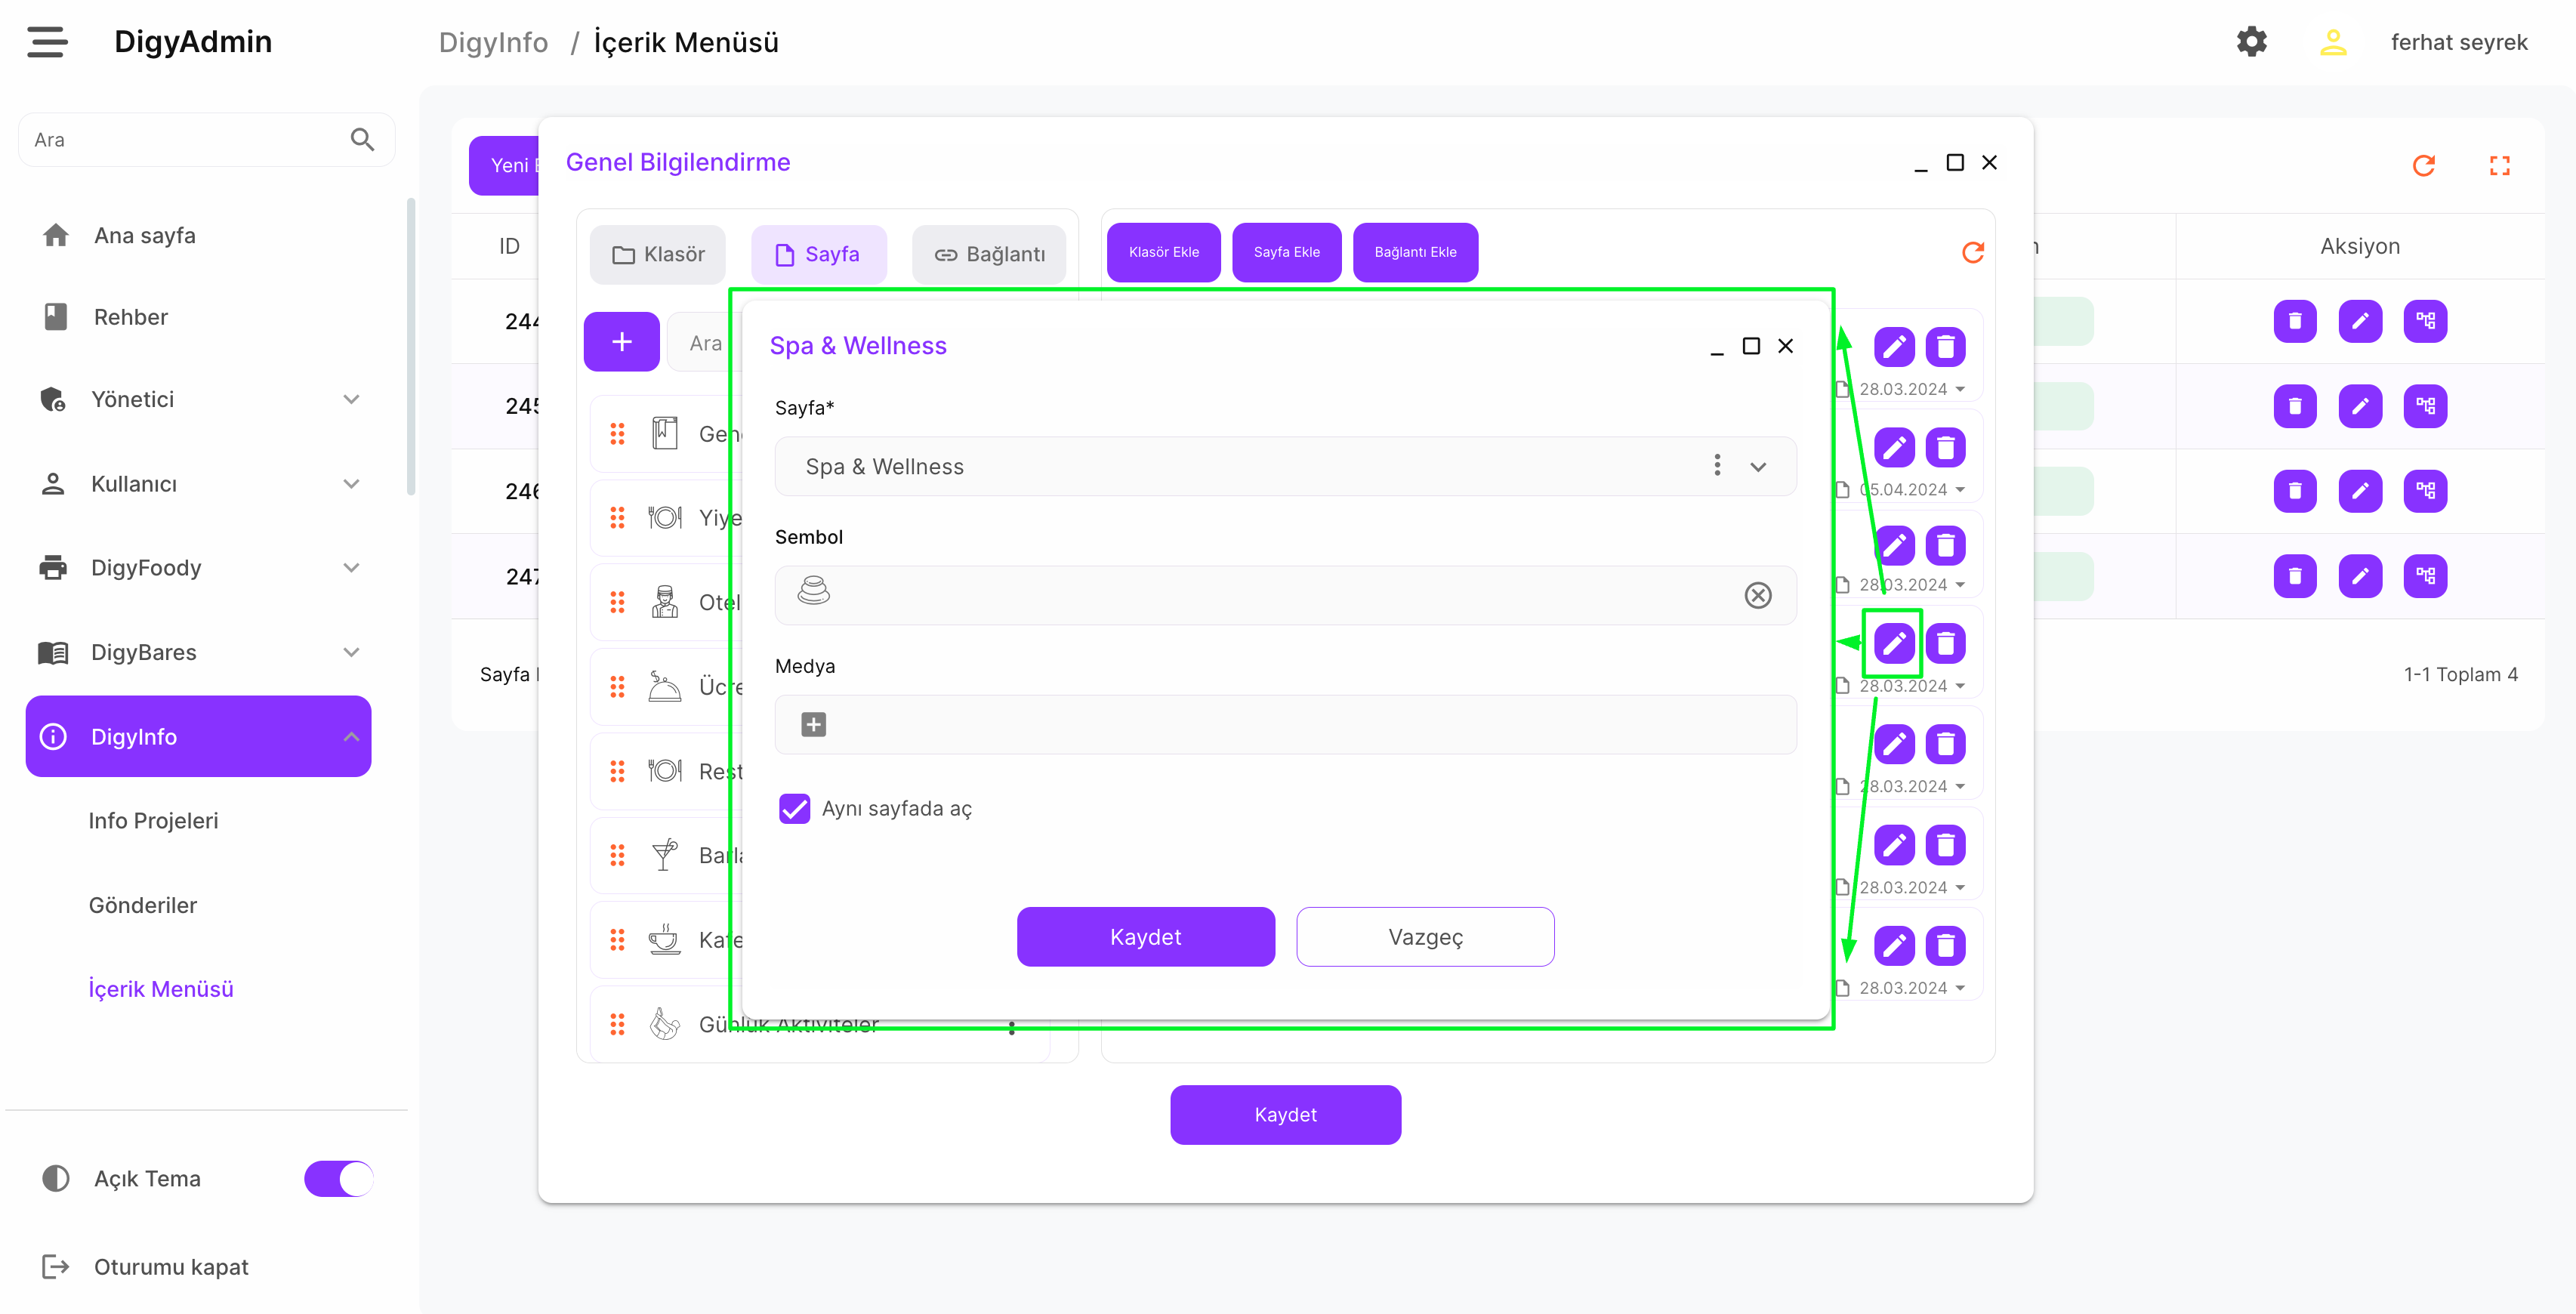This screenshot has width=2576, height=1314.
Task: Open Info Projeleri in the sidebar
Action: (153, 820)
